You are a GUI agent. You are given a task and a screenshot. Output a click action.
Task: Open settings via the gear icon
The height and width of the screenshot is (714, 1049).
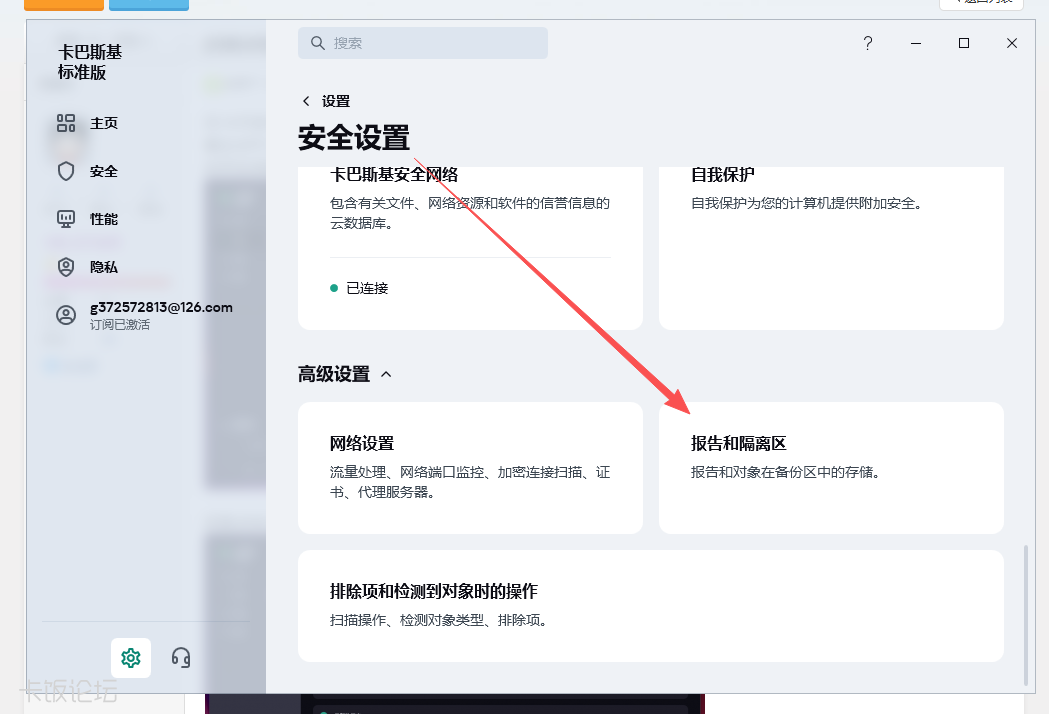click(x=130, y=658)
